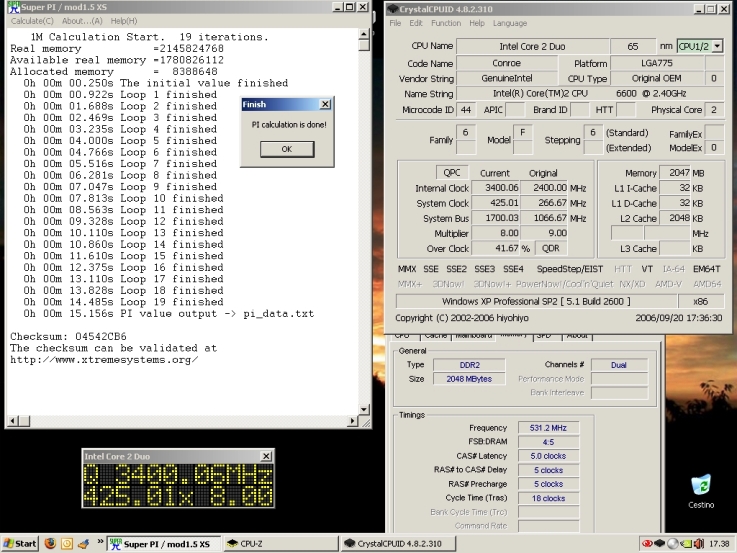Close the Finish dialog

[x=325, y=104]
